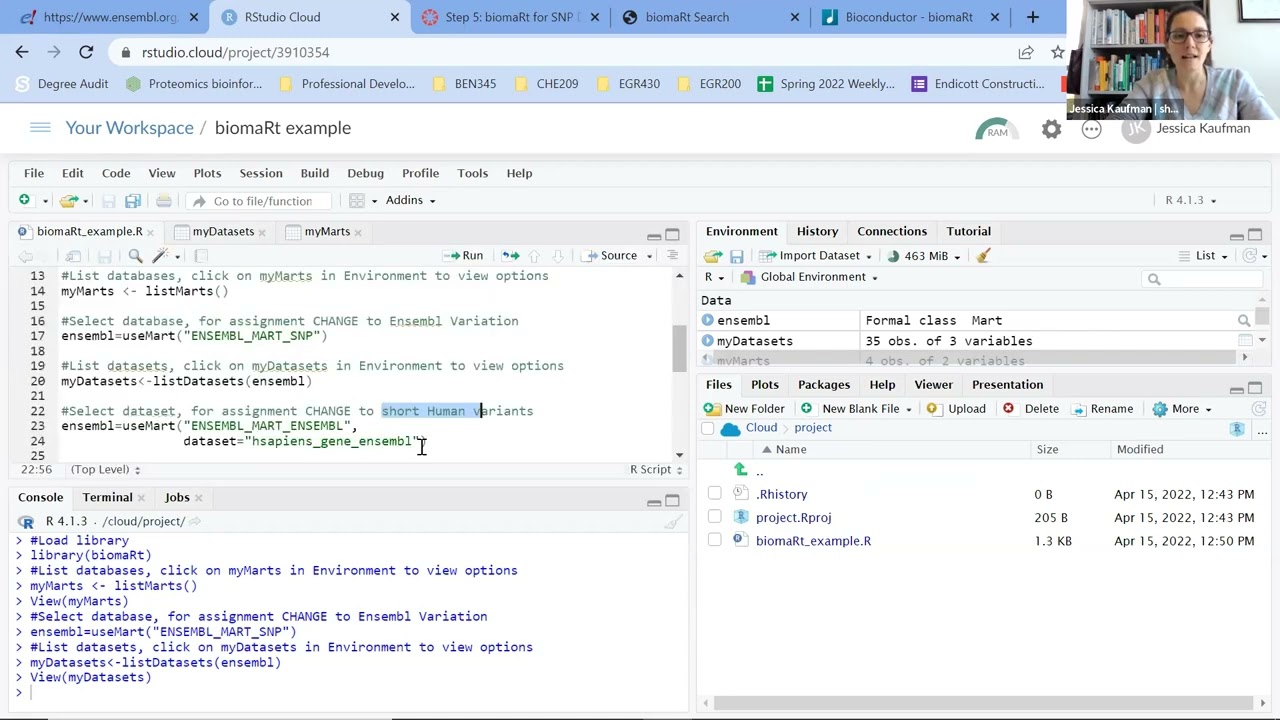The image size is (1280, 720).
Task: Create a new file with plus icon
Action: point(24,200)
